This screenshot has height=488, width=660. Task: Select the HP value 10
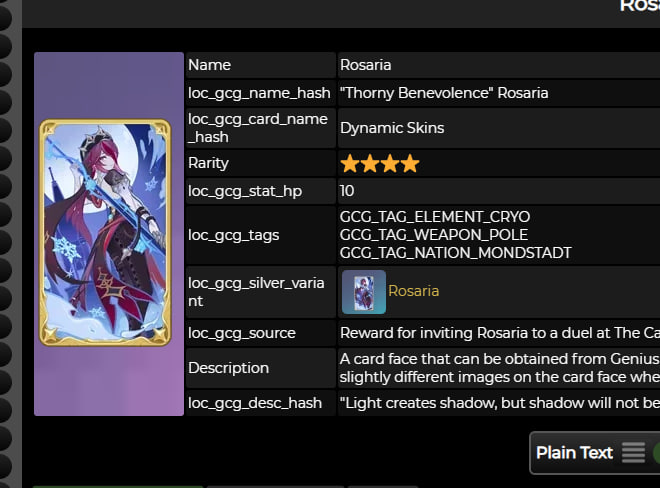click(347, 191)
